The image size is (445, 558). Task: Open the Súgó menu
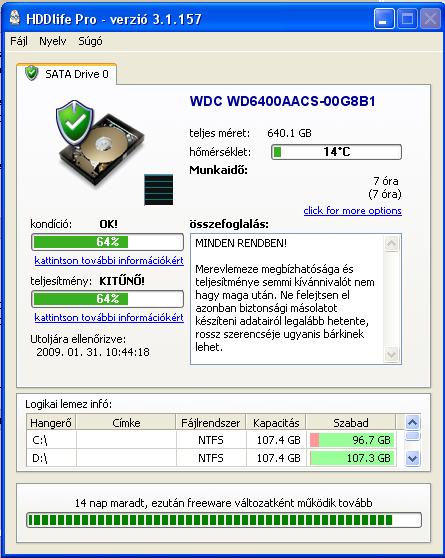pos(90,41)
